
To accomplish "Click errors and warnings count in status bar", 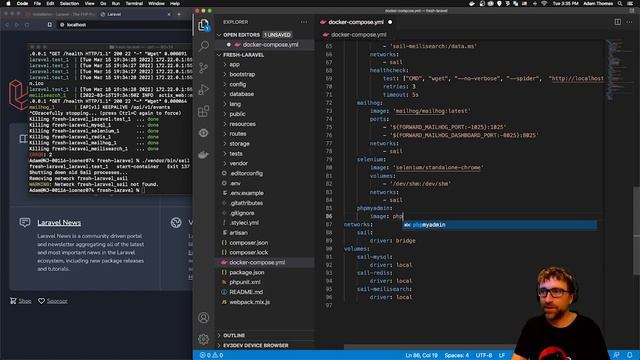I will tap(211, 355).
